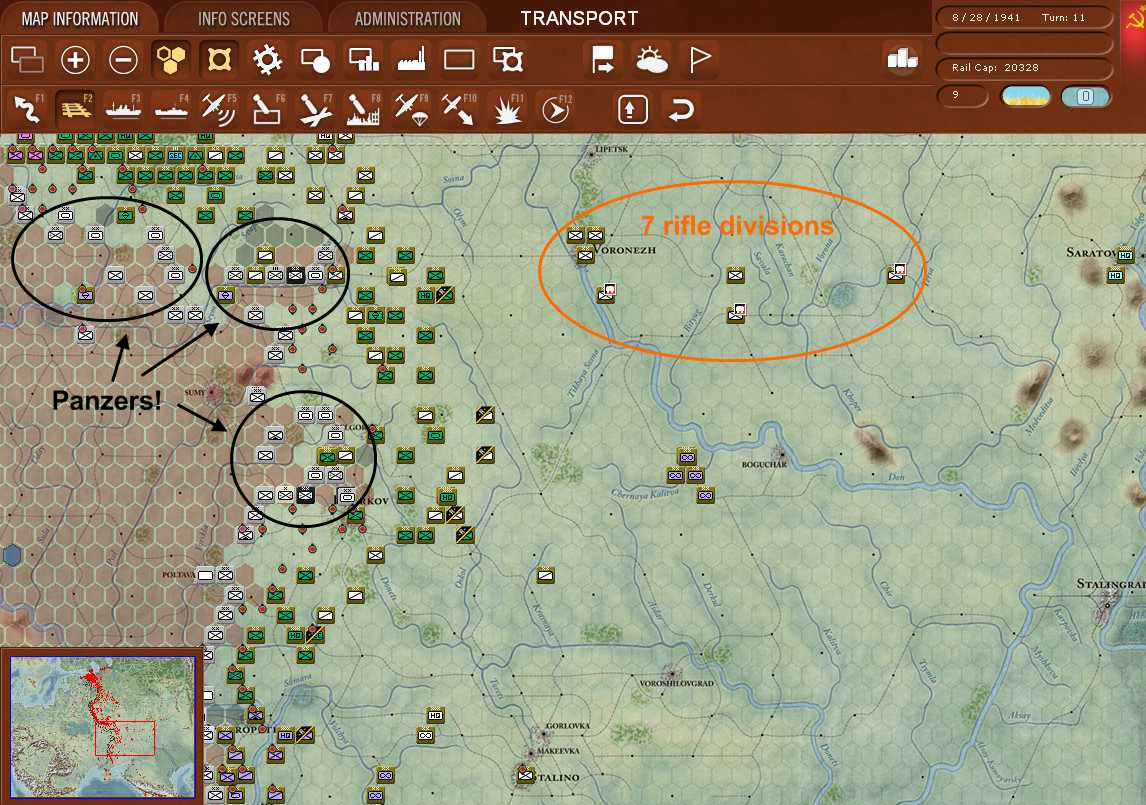Click the teal pill showing 0
The image size is (1146, 805).
(x=1085, y=97)
